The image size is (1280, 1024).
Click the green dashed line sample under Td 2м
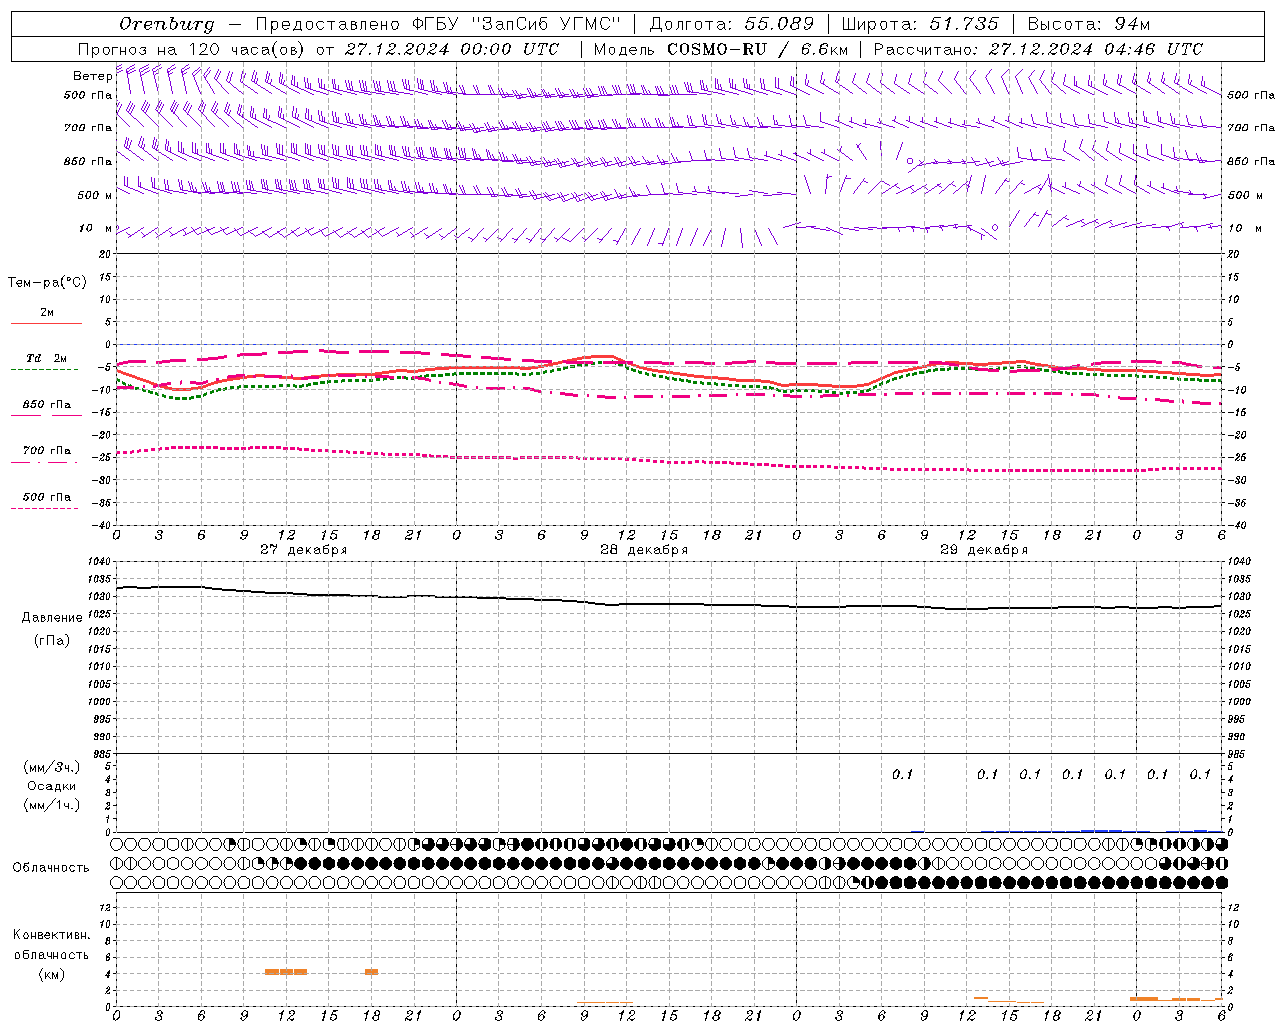pos(44,369)
